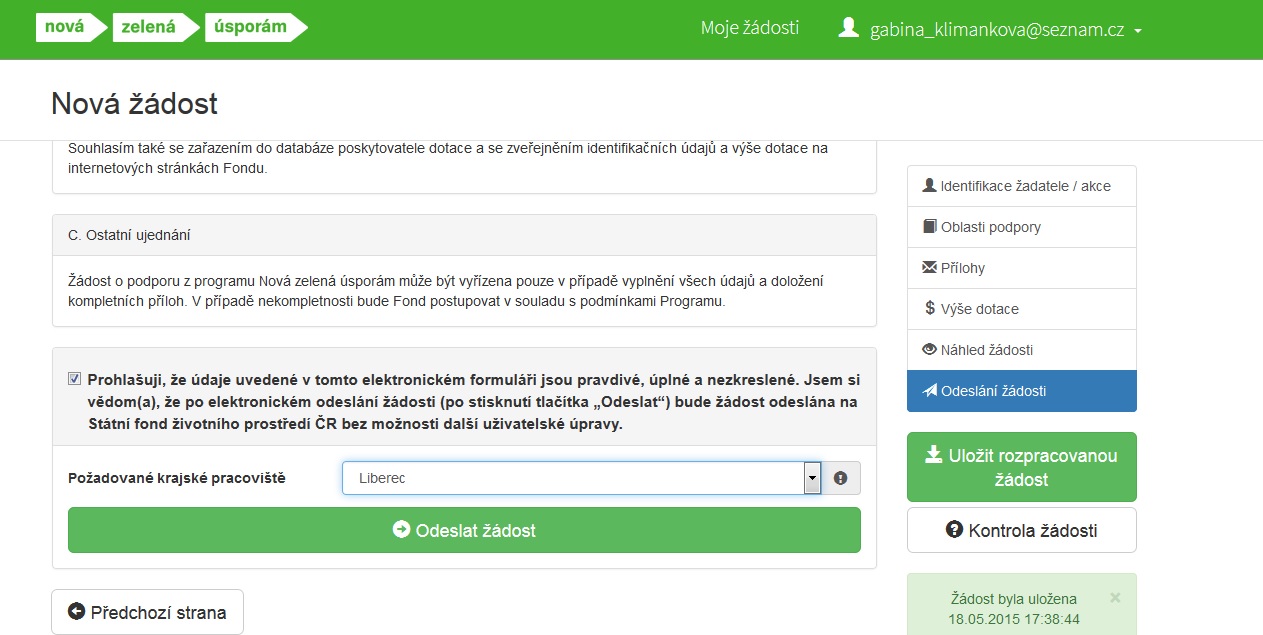Go to 'Náhled žádosti' step
1263x635 pixels.
1022,350
